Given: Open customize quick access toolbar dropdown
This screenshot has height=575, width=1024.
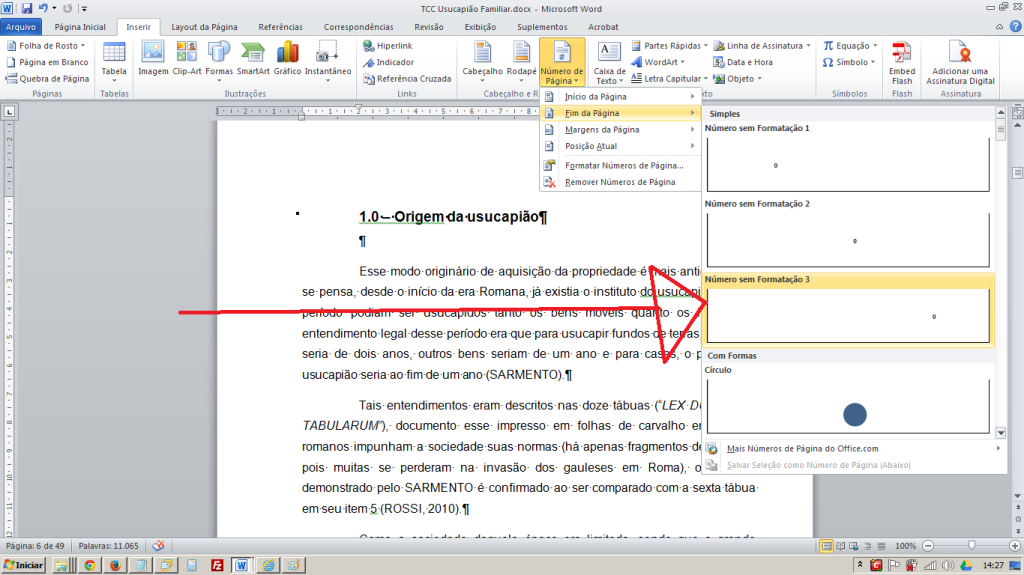Looking at the screenshot, I should tap(84, 8).
